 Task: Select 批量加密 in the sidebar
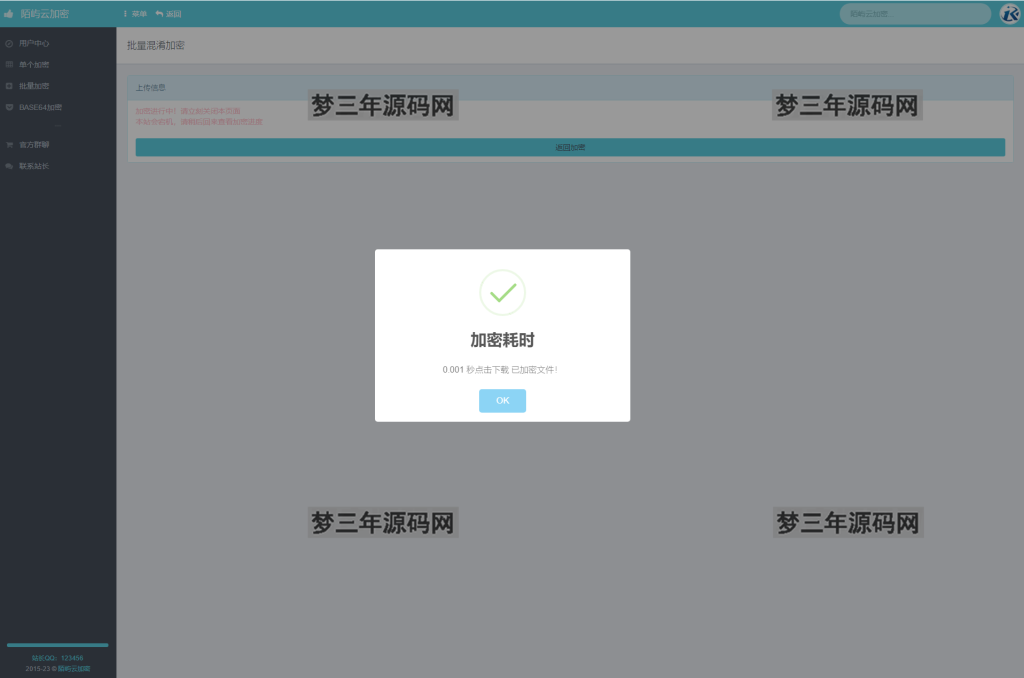[x=34, y=86]
